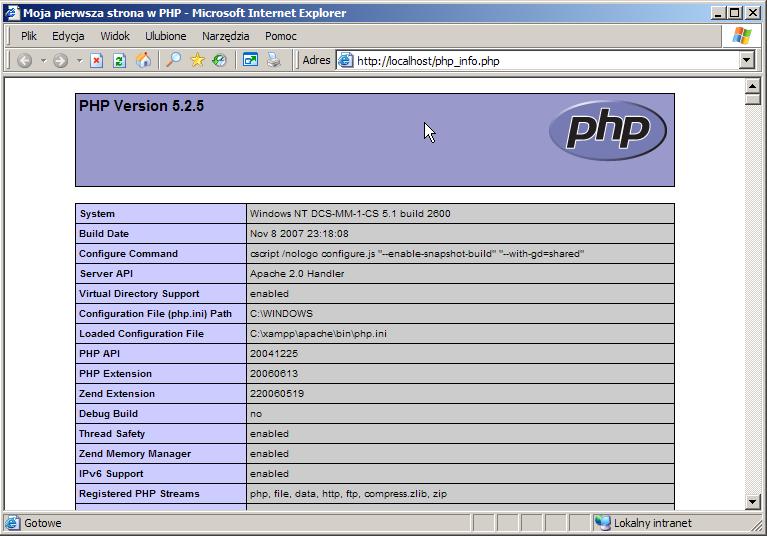
Task: Select 'Windows NT DCS-MM-1-CS 5.1 build 2600' value
Action: [350, 214]
